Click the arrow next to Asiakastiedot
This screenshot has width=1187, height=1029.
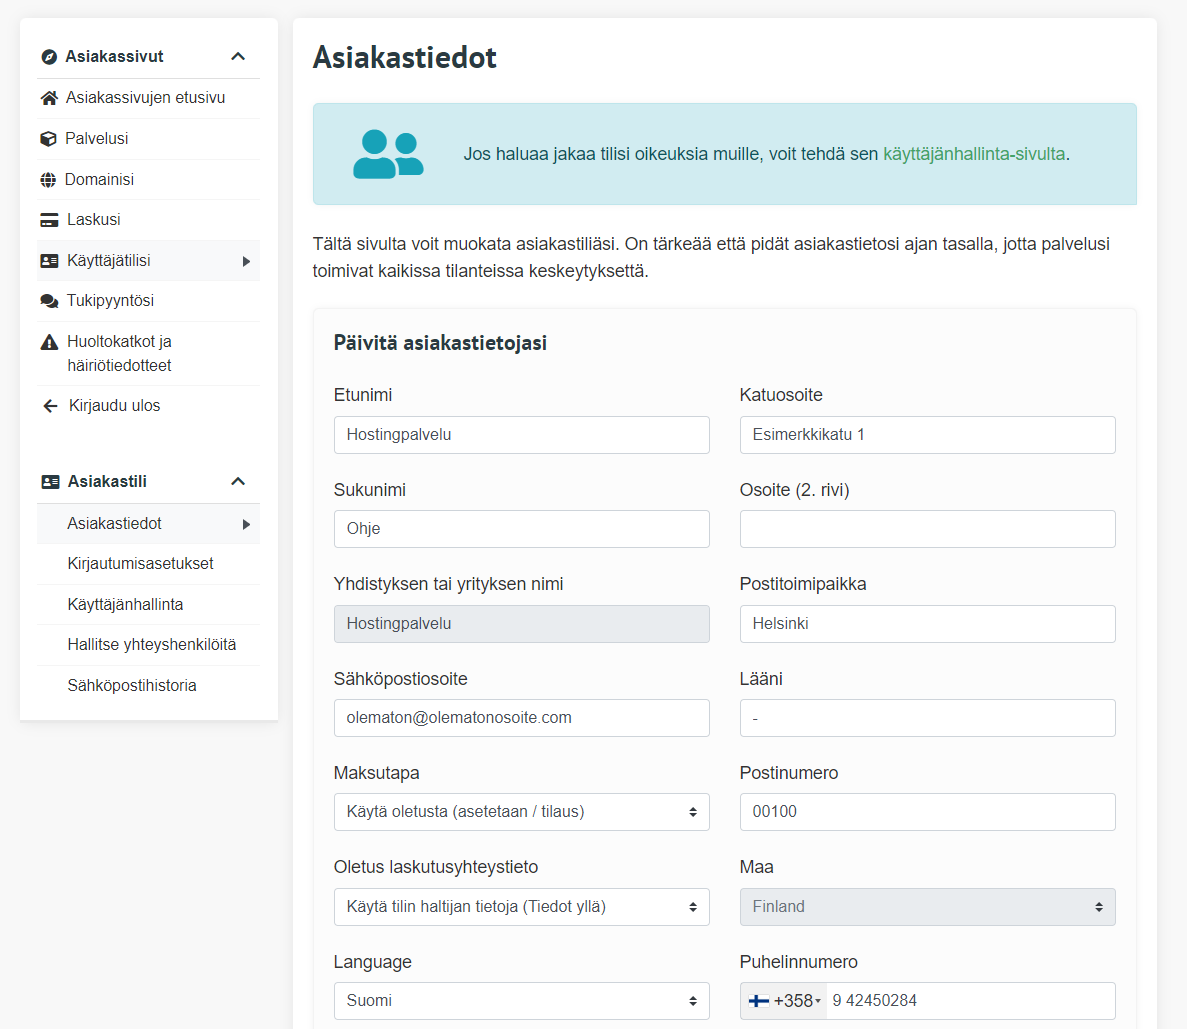[246, 524]
